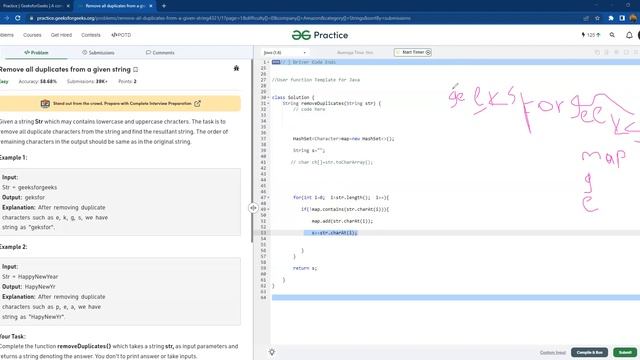Switch to the Problem tab
Screen dimensions: 640x360
(x=36, y=53)
